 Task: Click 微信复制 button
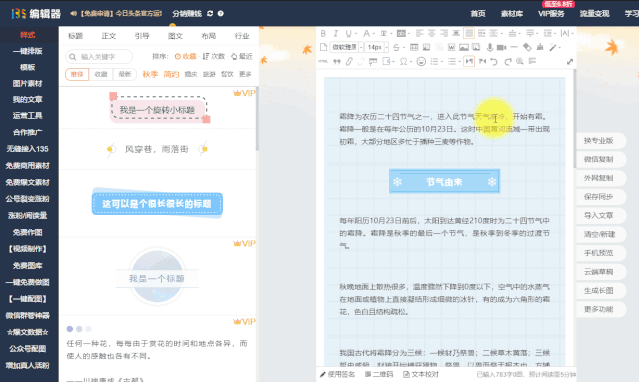pyautogui.click(x=599, y=159)
